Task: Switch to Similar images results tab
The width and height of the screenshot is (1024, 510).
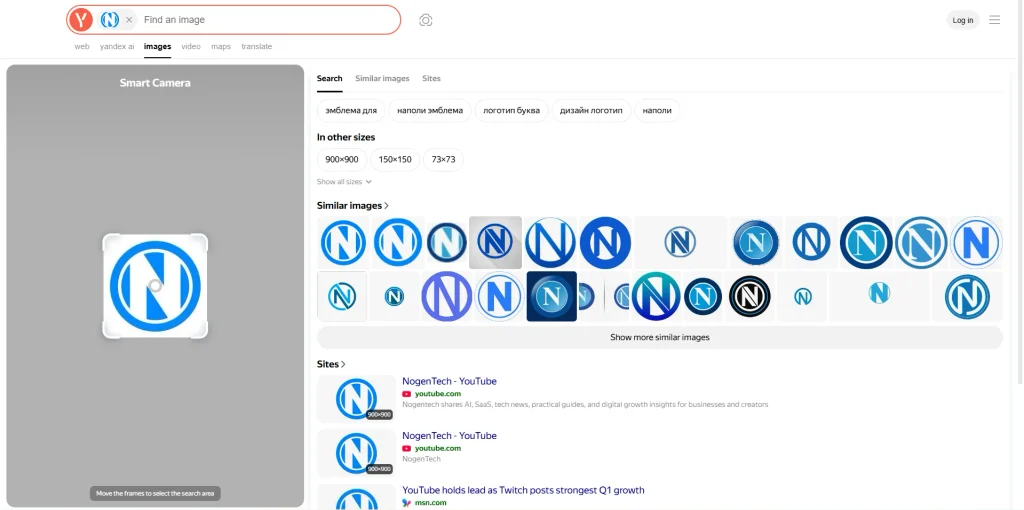Action: [x=382, y=78]
